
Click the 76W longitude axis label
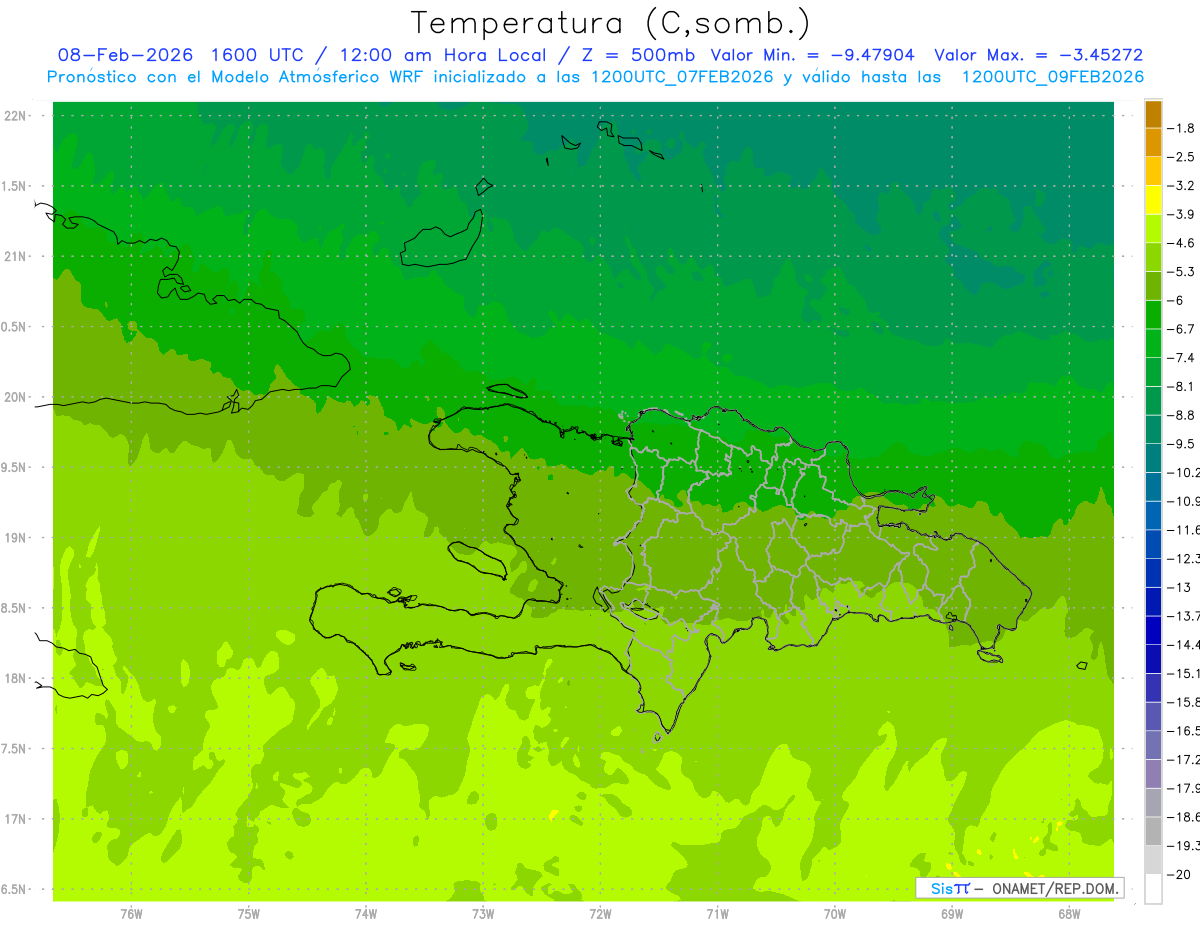131,914
